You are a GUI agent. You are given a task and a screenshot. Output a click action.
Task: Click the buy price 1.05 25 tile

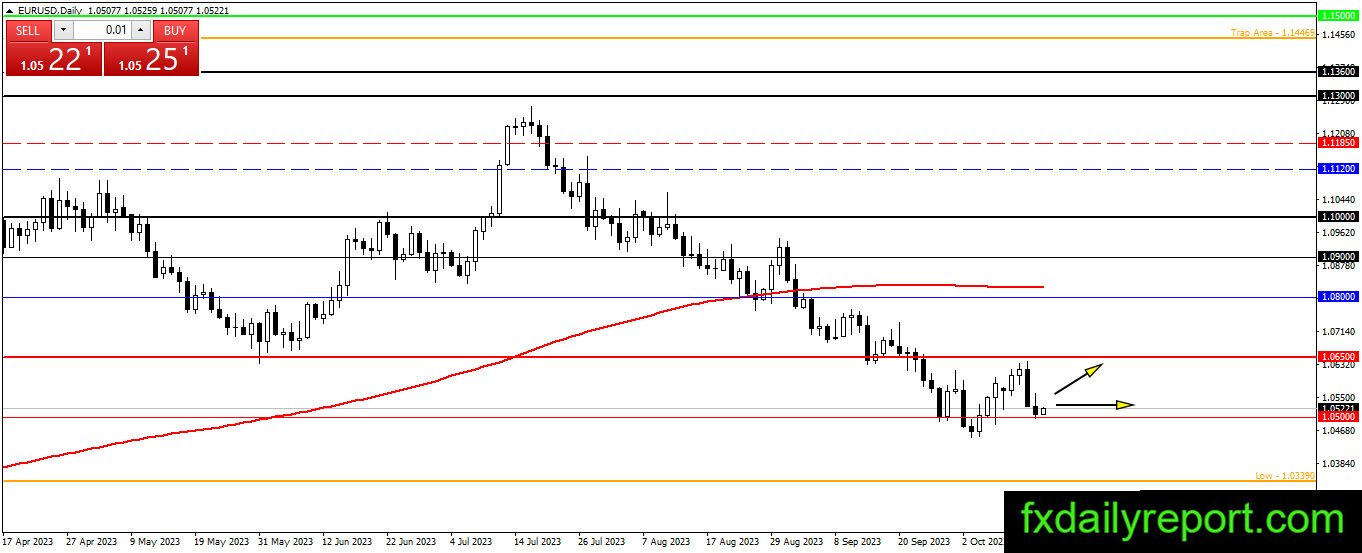tap(151, 59)
